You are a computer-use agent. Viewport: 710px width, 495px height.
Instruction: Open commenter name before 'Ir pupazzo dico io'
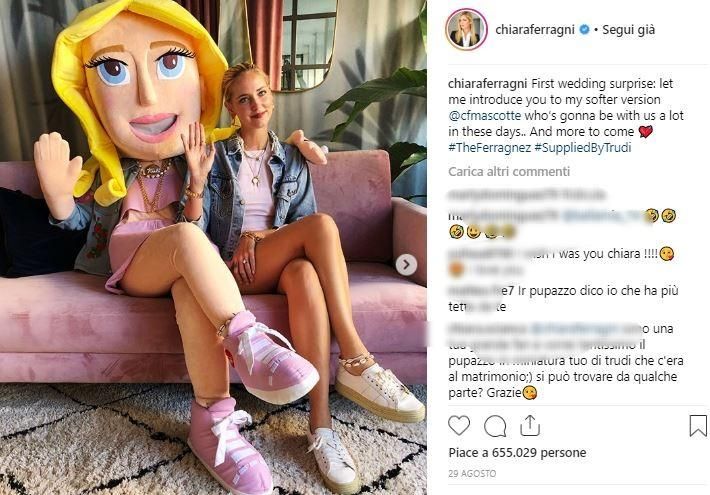(x=481, y=291)
